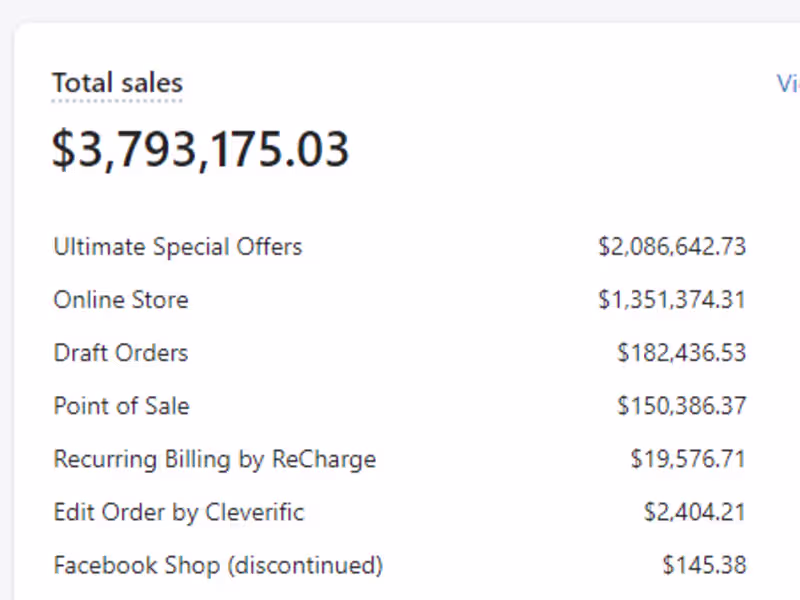Click the $2,404.21 Cleverific amount

pos(694,512)
